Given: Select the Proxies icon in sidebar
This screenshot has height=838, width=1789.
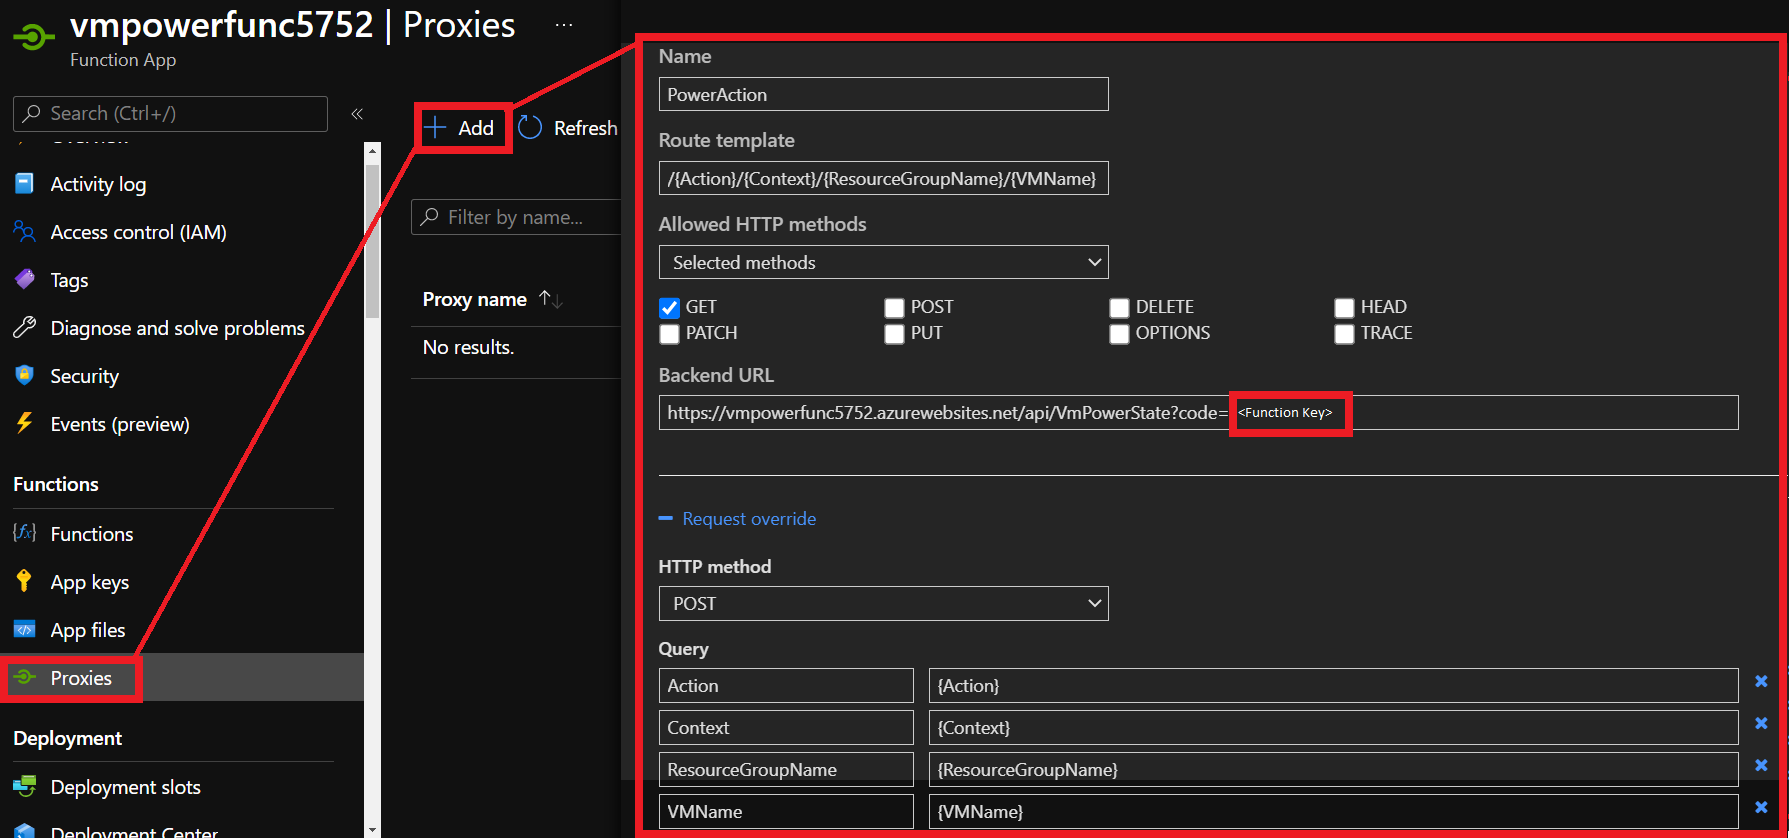Looking at the screenshot, I should [24, 677].
